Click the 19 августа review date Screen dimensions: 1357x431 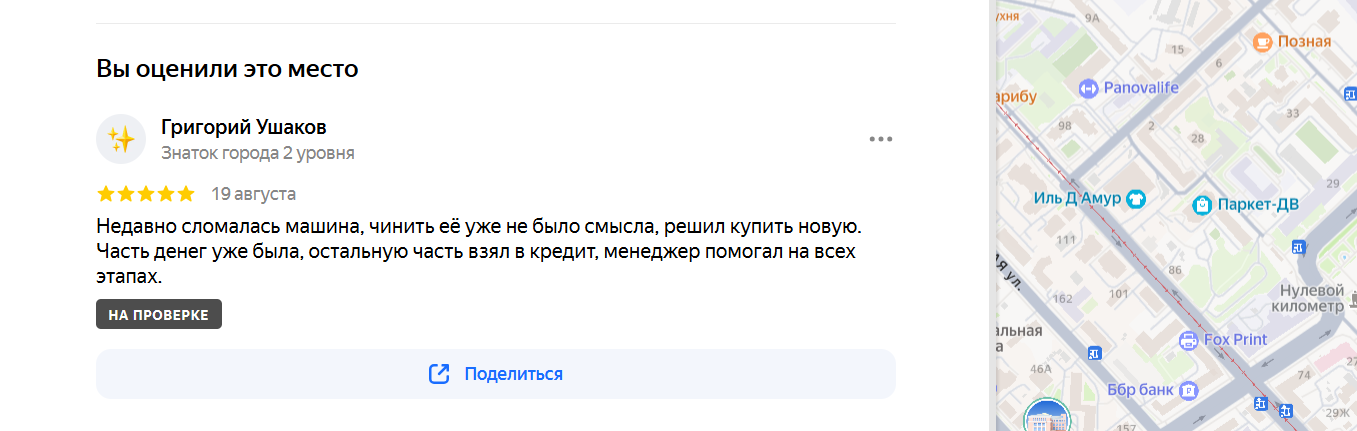[x=253, y=193]
